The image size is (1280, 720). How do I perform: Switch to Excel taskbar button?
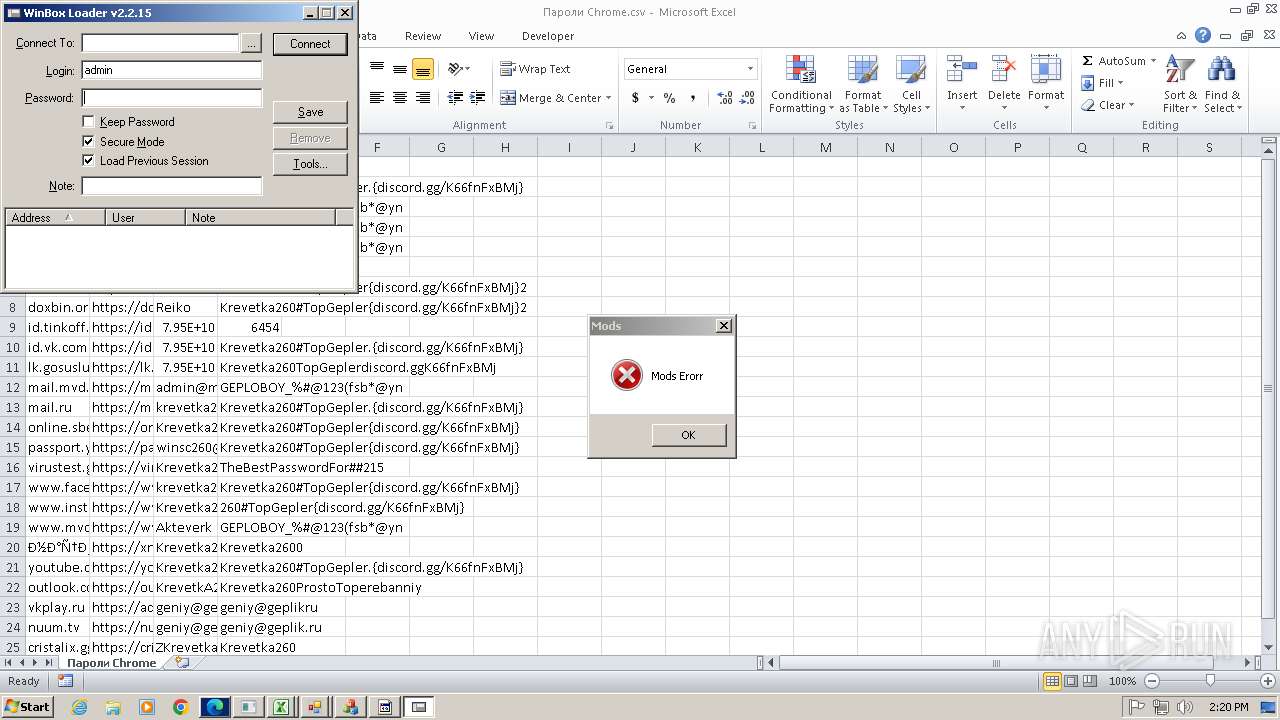282,707
